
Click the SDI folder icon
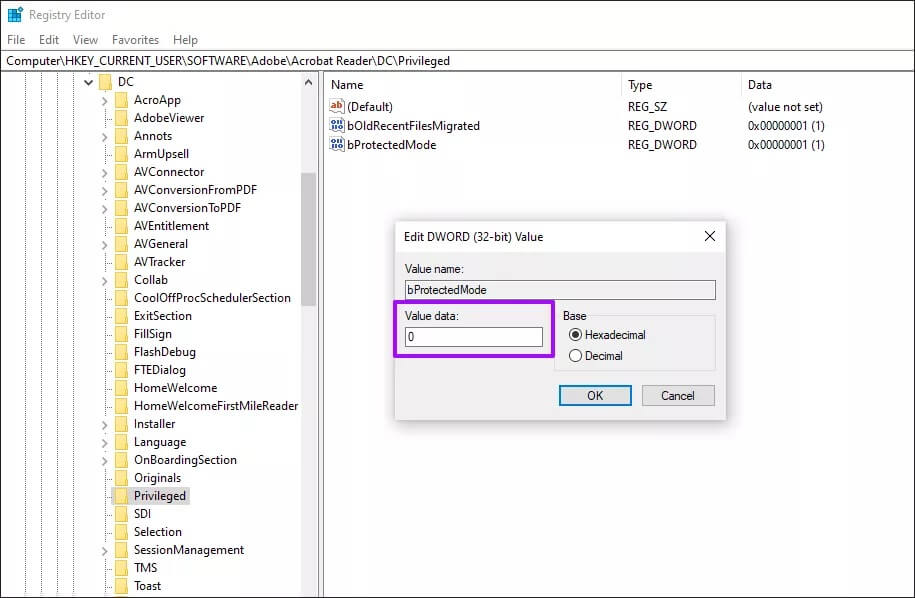(x=121, y=514)
